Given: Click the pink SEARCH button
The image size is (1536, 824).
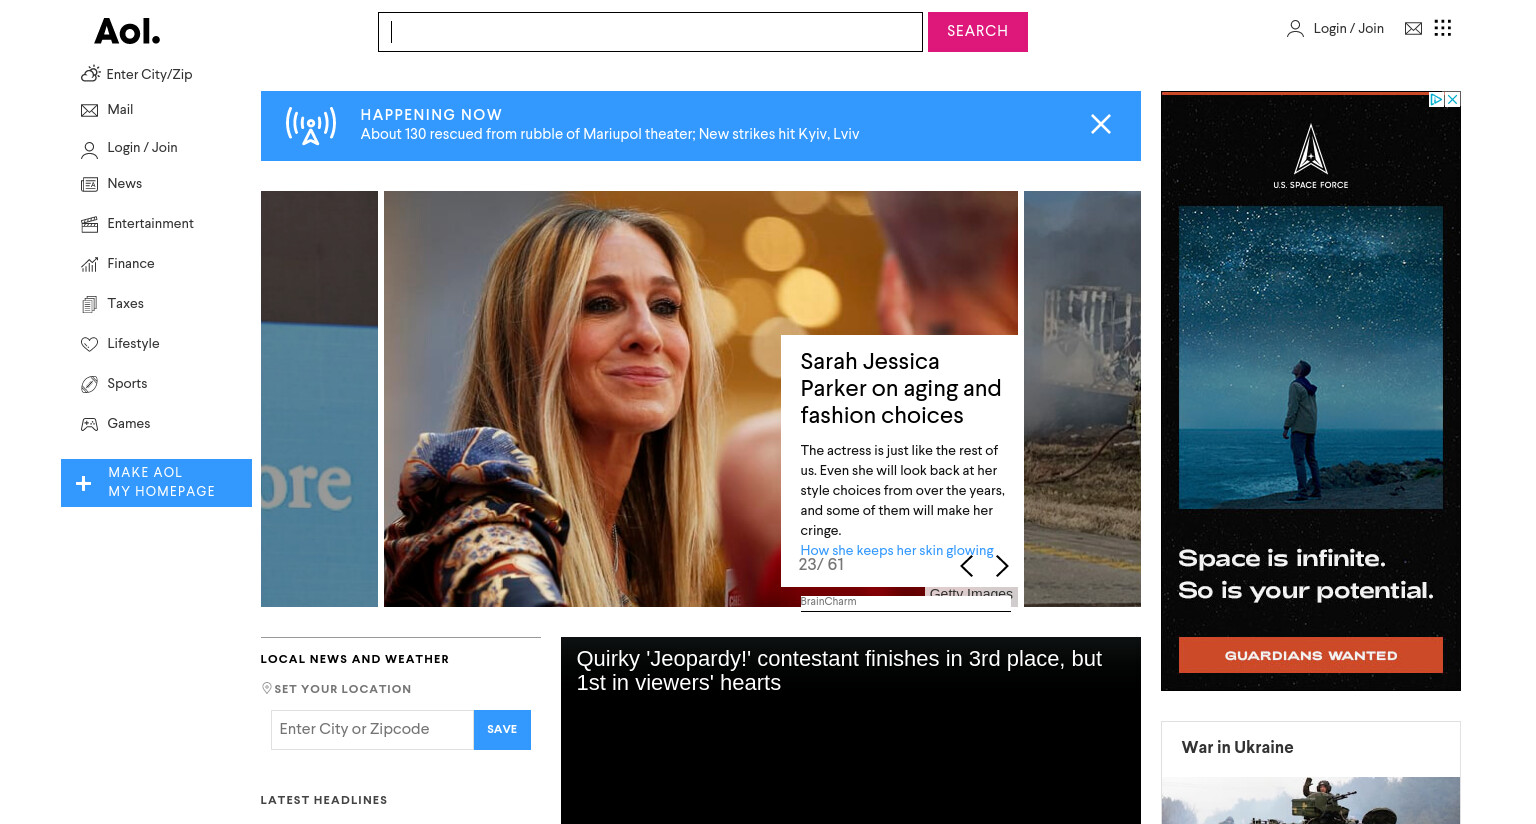Looking at the screenshot, I should pyautogui.click(x=978, y=32).
